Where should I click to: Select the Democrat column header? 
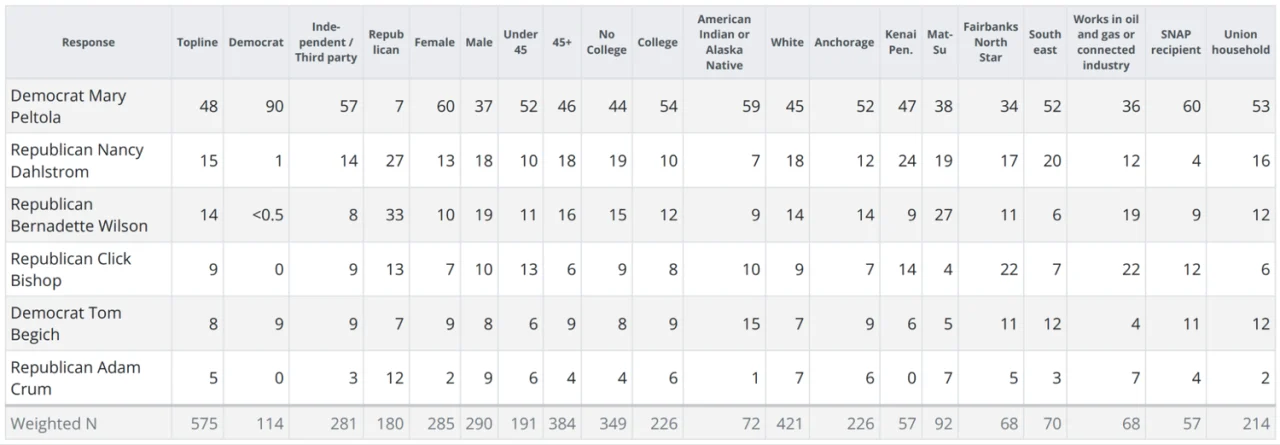[x=256, y=43]
